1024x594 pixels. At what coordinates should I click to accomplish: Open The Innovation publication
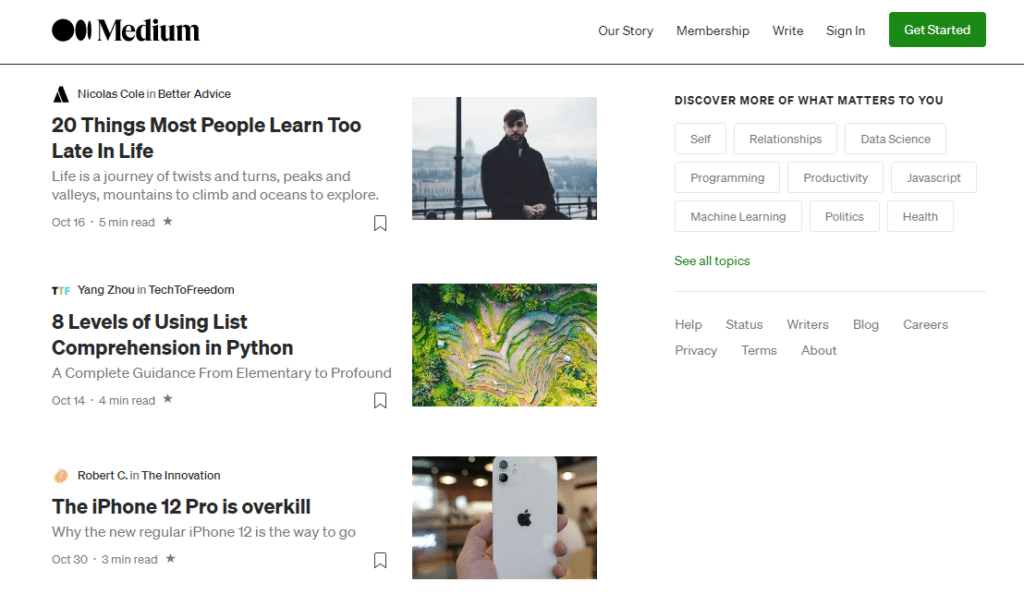click(x=181, y=476)
